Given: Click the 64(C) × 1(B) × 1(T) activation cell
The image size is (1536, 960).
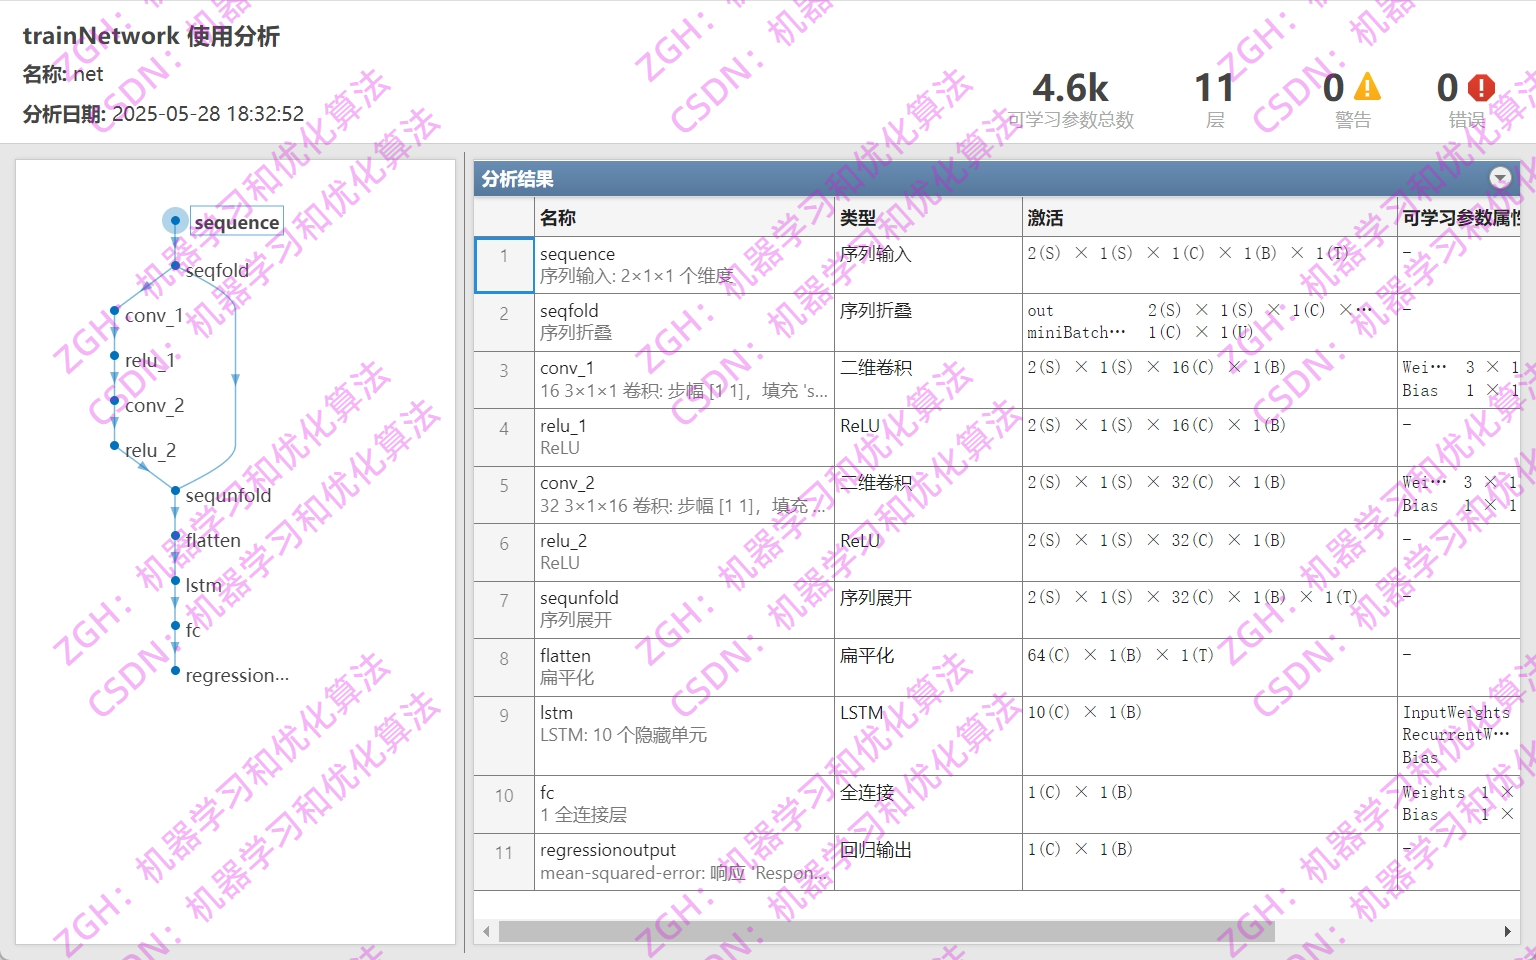Looking at the screenshot, I should (1209, 667).
